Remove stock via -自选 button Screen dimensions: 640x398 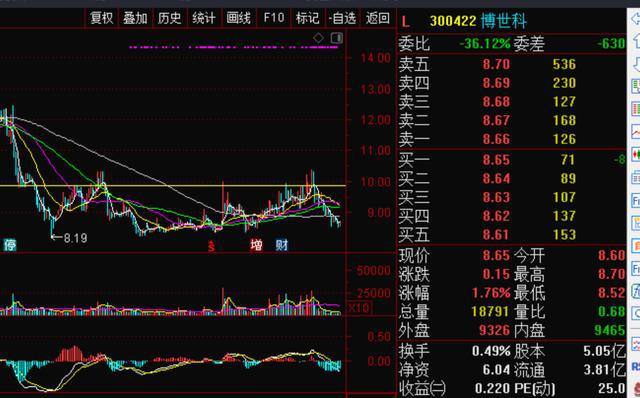342,18
